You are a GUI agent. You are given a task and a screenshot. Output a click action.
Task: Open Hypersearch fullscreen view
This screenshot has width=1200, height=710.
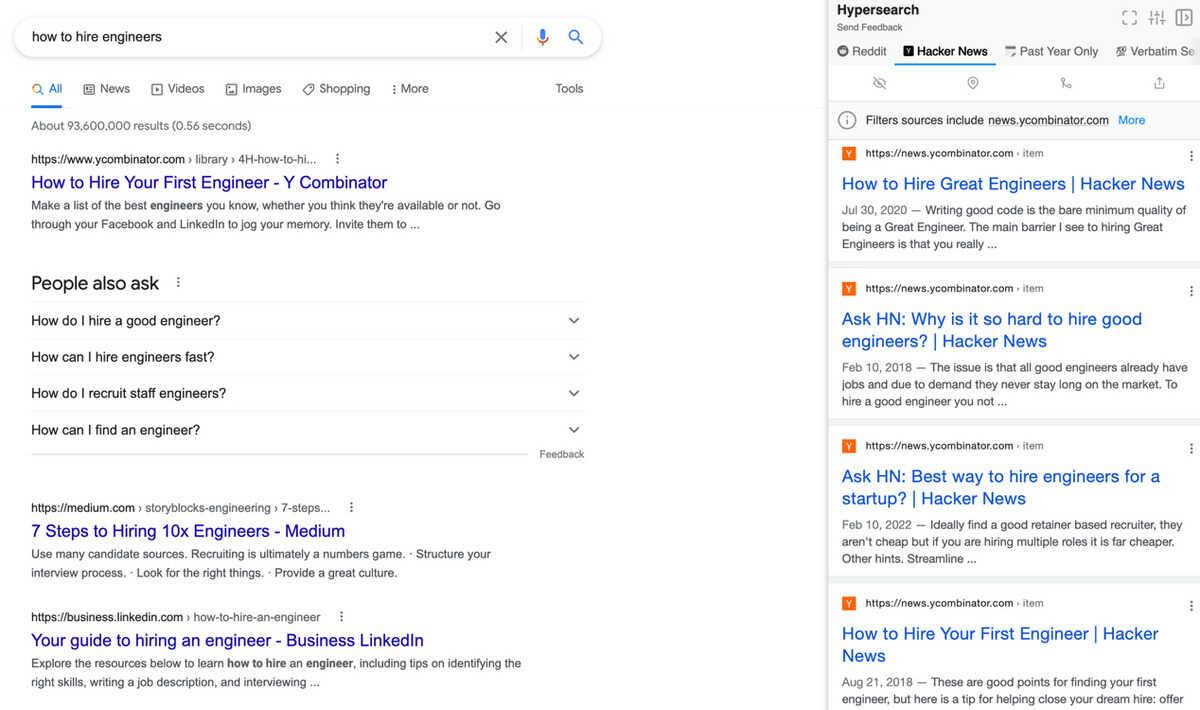point(1130,17)
